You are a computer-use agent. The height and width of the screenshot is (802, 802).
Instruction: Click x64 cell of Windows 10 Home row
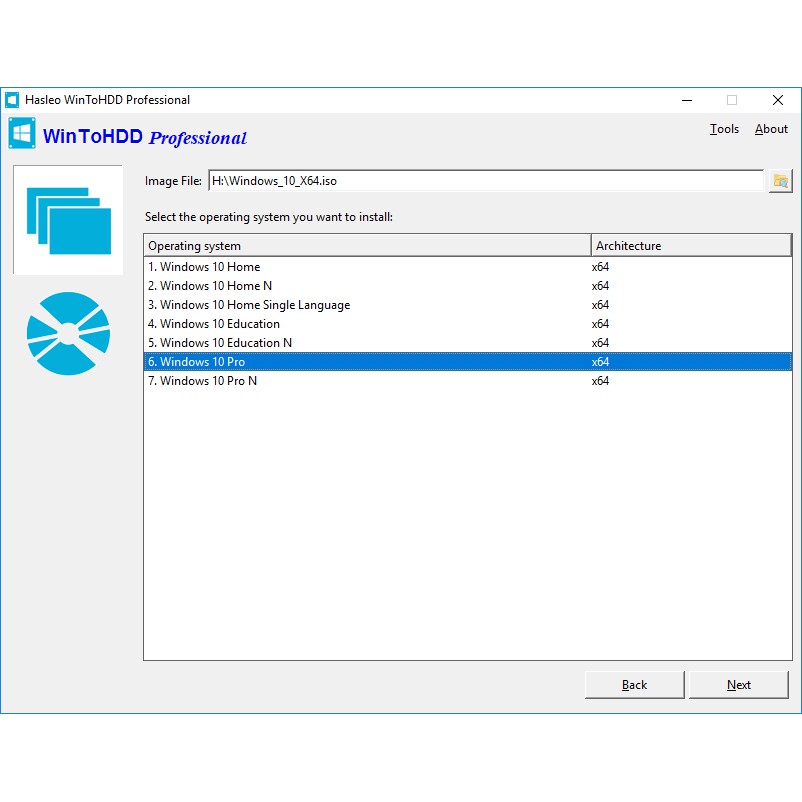(x=600, y=267)
